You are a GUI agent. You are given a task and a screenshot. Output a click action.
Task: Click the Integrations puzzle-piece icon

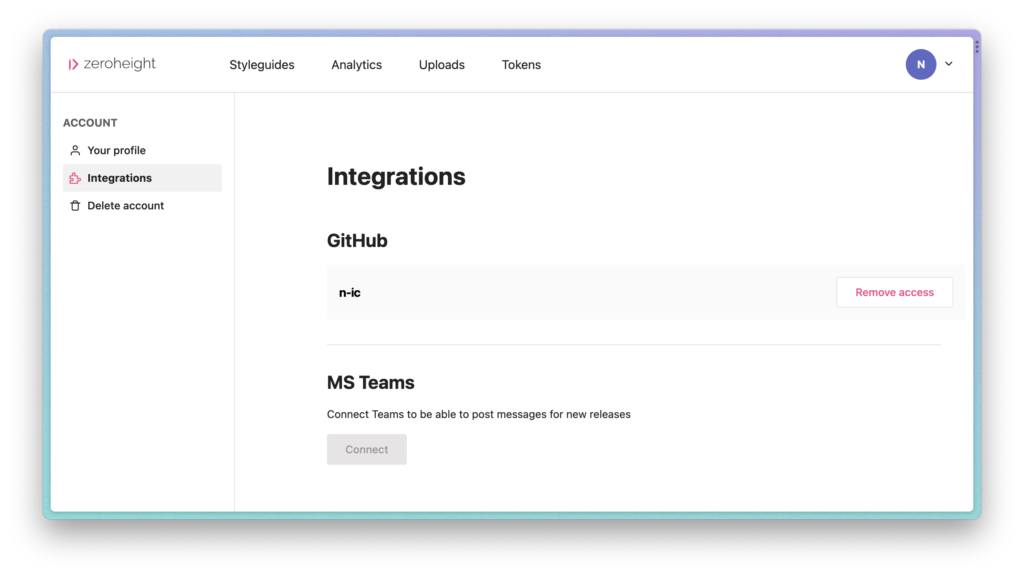click(75, 178)
